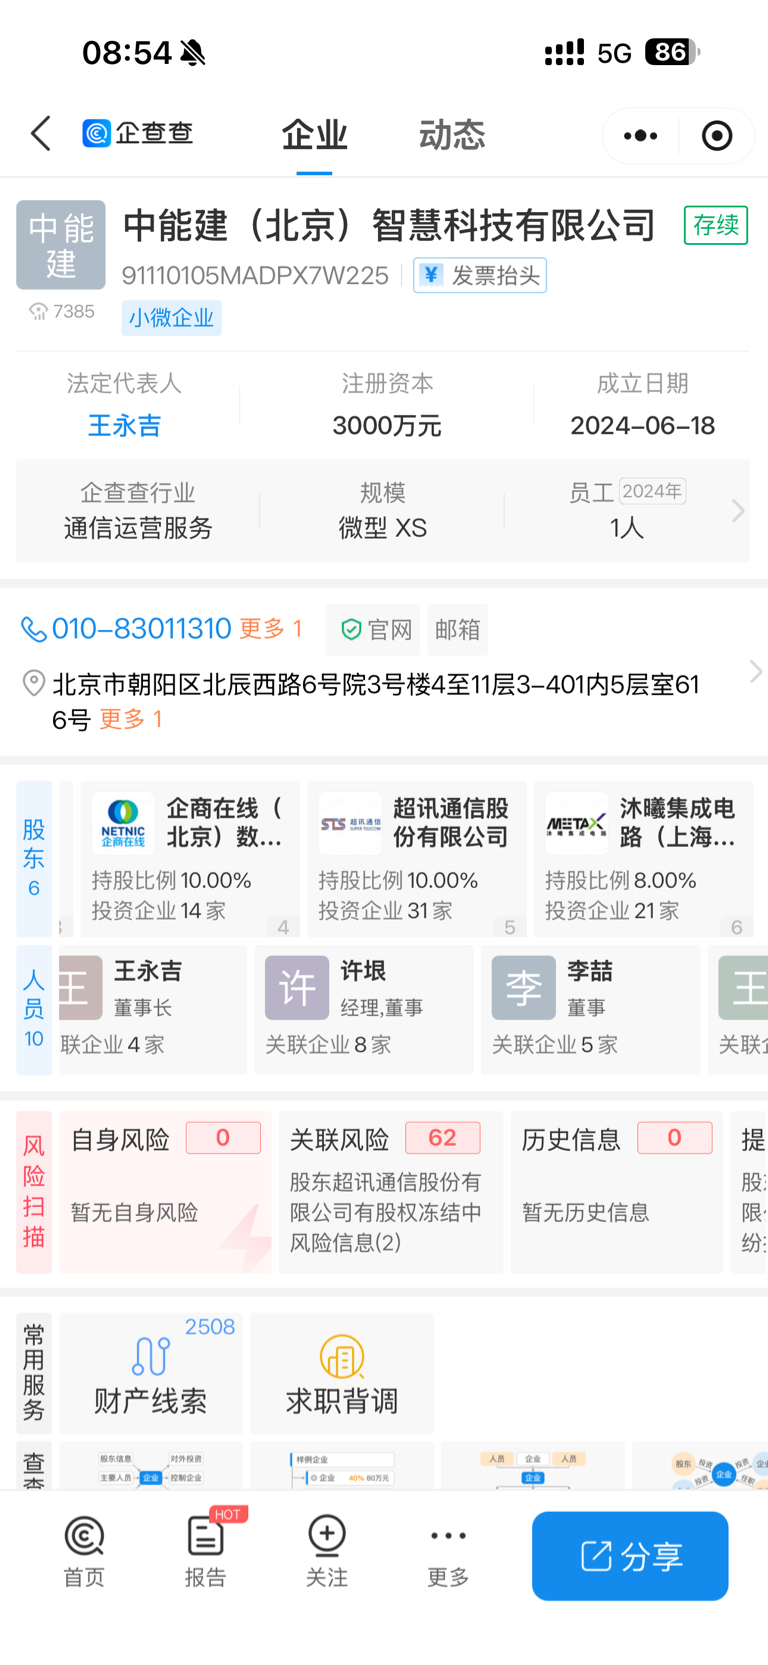768x1665 pixels.
Task: Tap registered capital 3000万元
Action: [387, 426]
